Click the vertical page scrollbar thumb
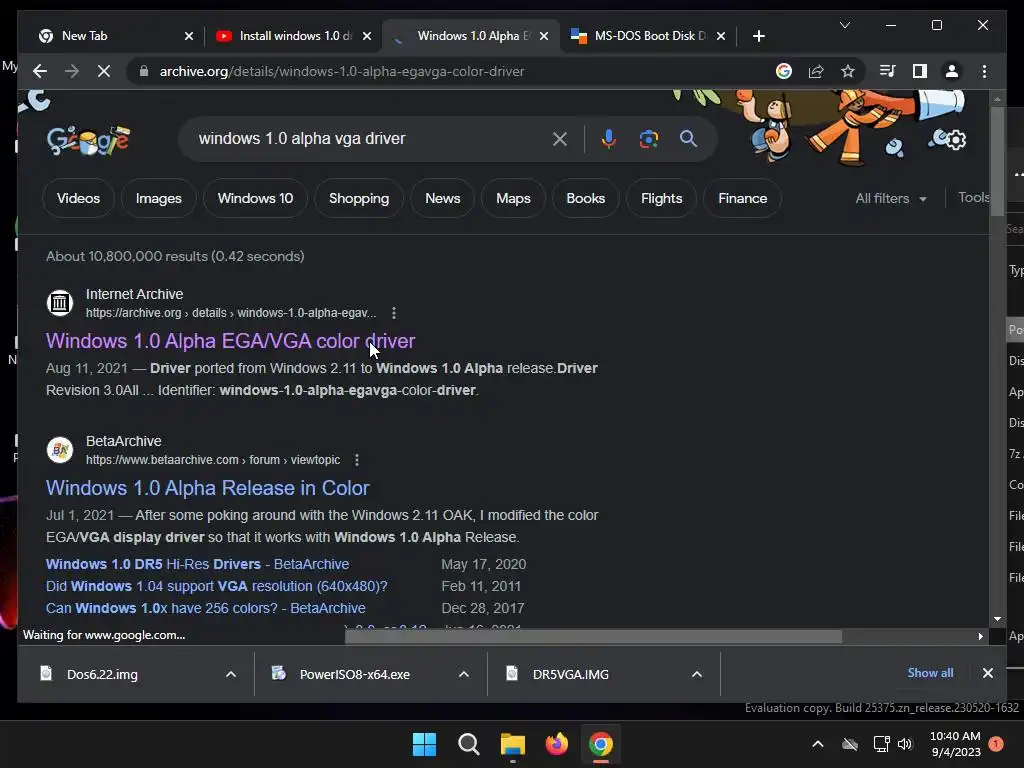1024x768 pixels. pyautogui.click(x=997, y=161)
